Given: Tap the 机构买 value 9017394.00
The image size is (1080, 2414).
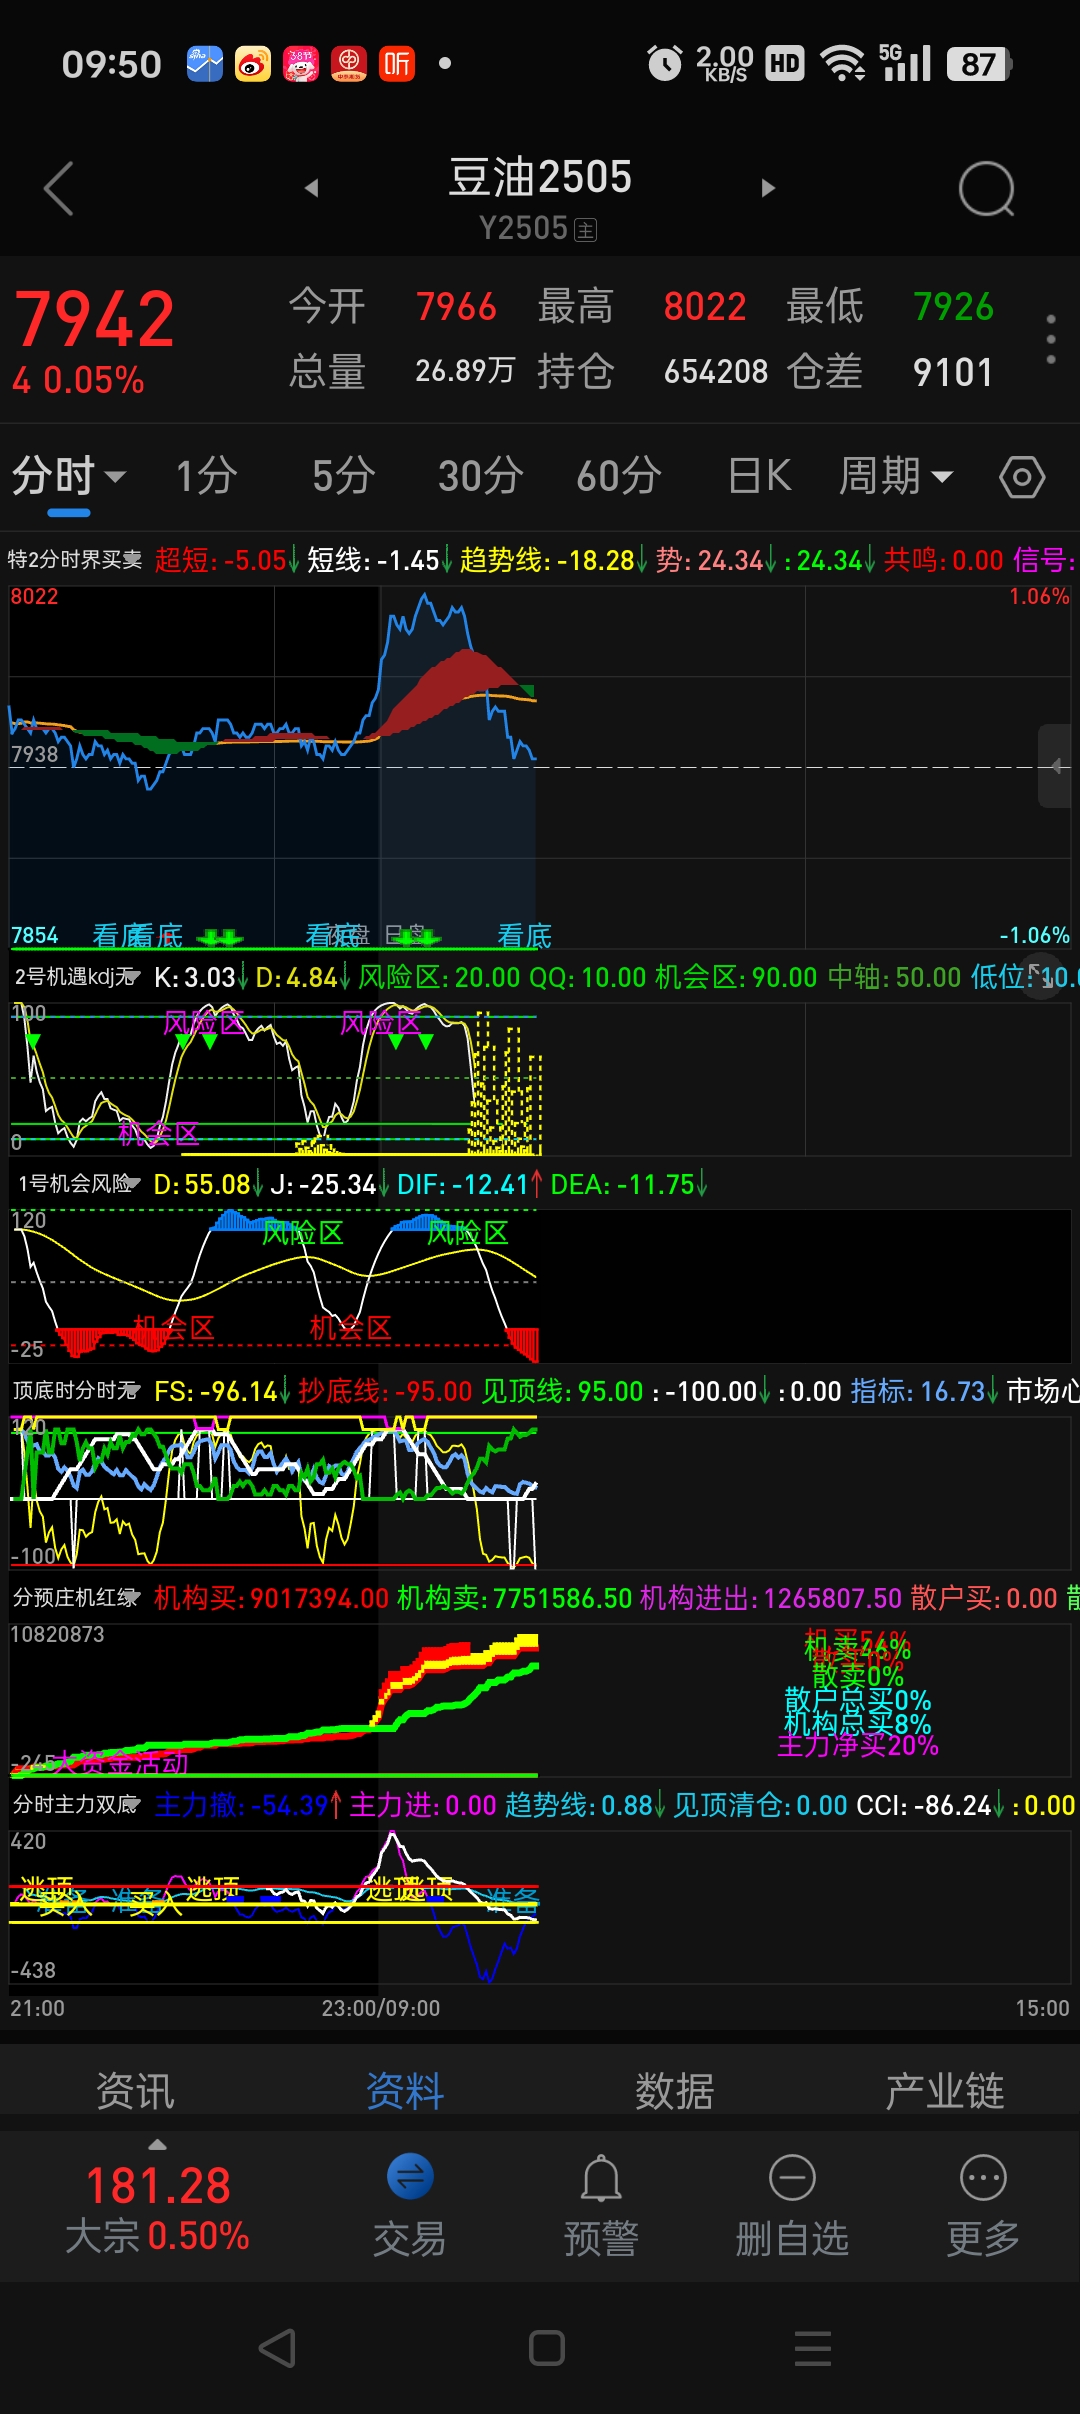Looking at the screenshot, I should [319, 1598].
